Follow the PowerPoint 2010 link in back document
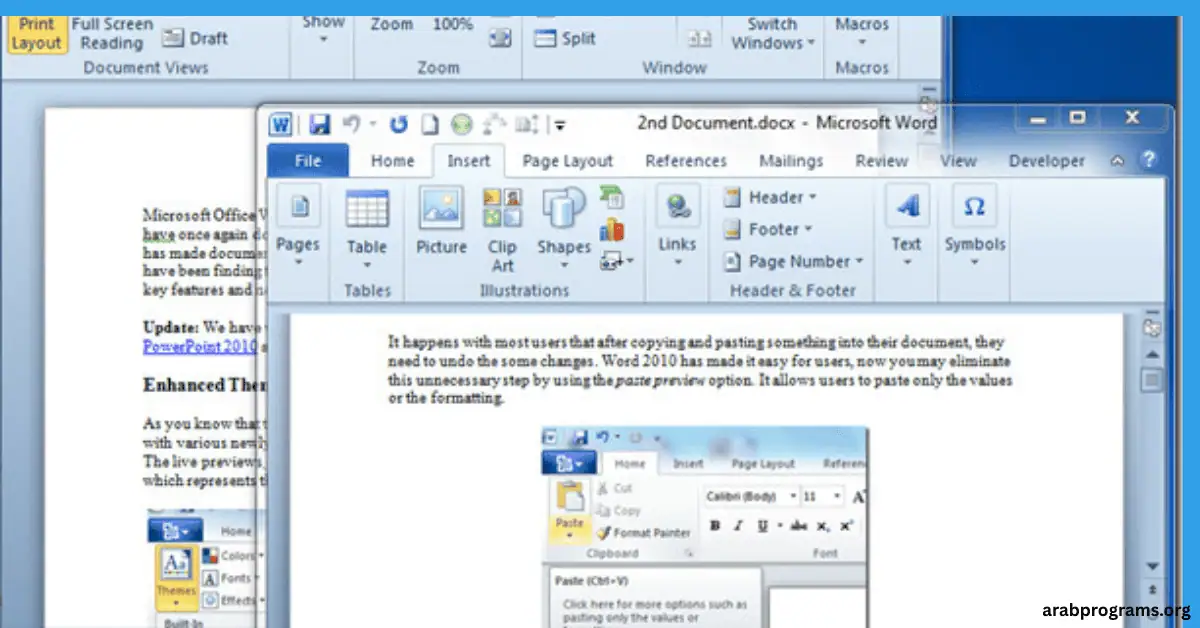 point(200,347)
